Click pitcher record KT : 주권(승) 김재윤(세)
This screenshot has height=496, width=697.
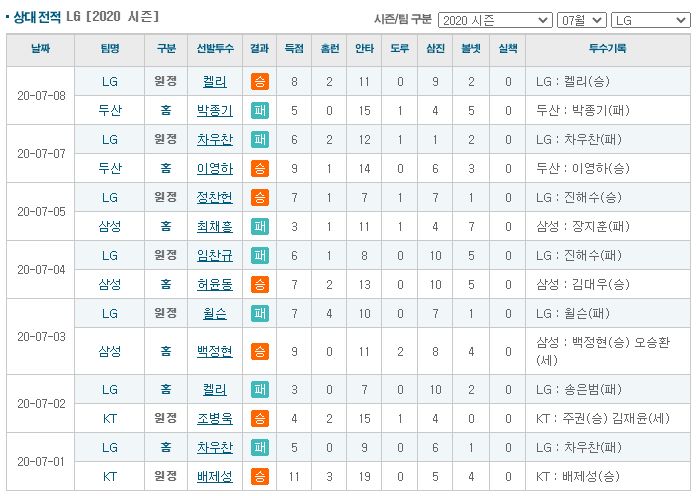pos(602,419)
